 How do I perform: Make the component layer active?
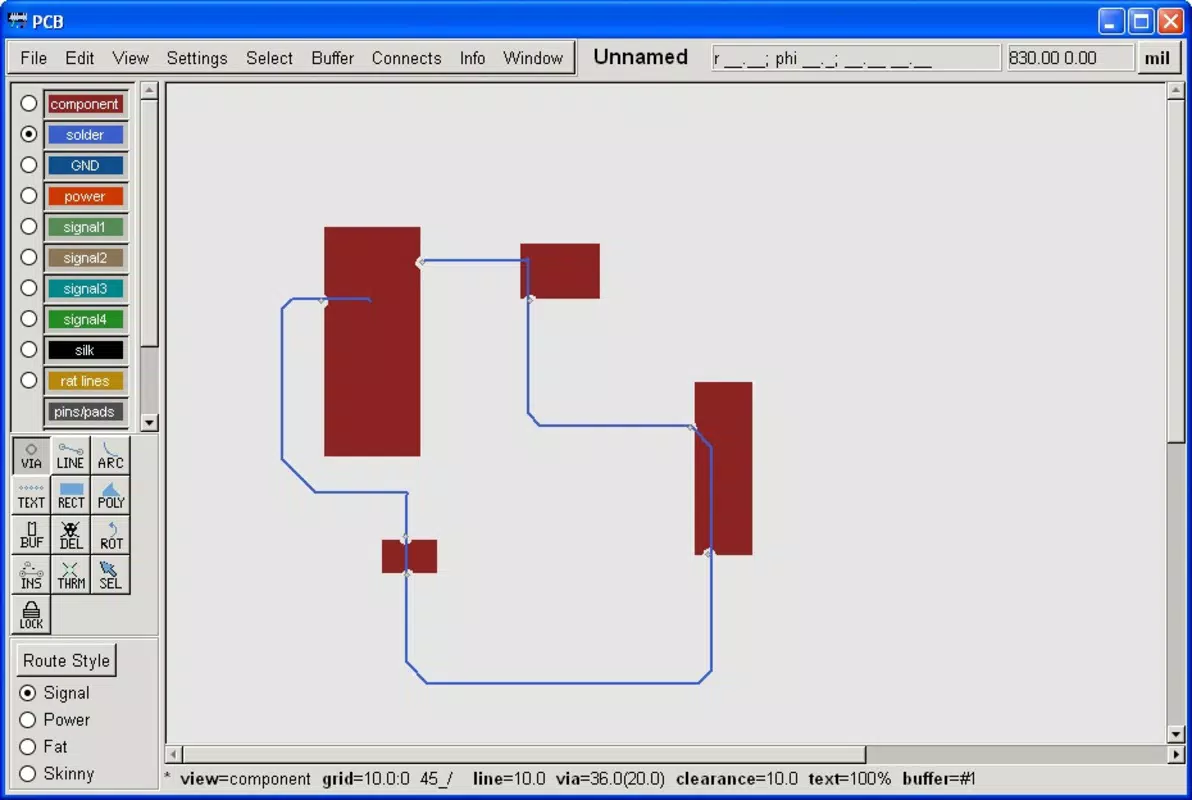point(29,103)
